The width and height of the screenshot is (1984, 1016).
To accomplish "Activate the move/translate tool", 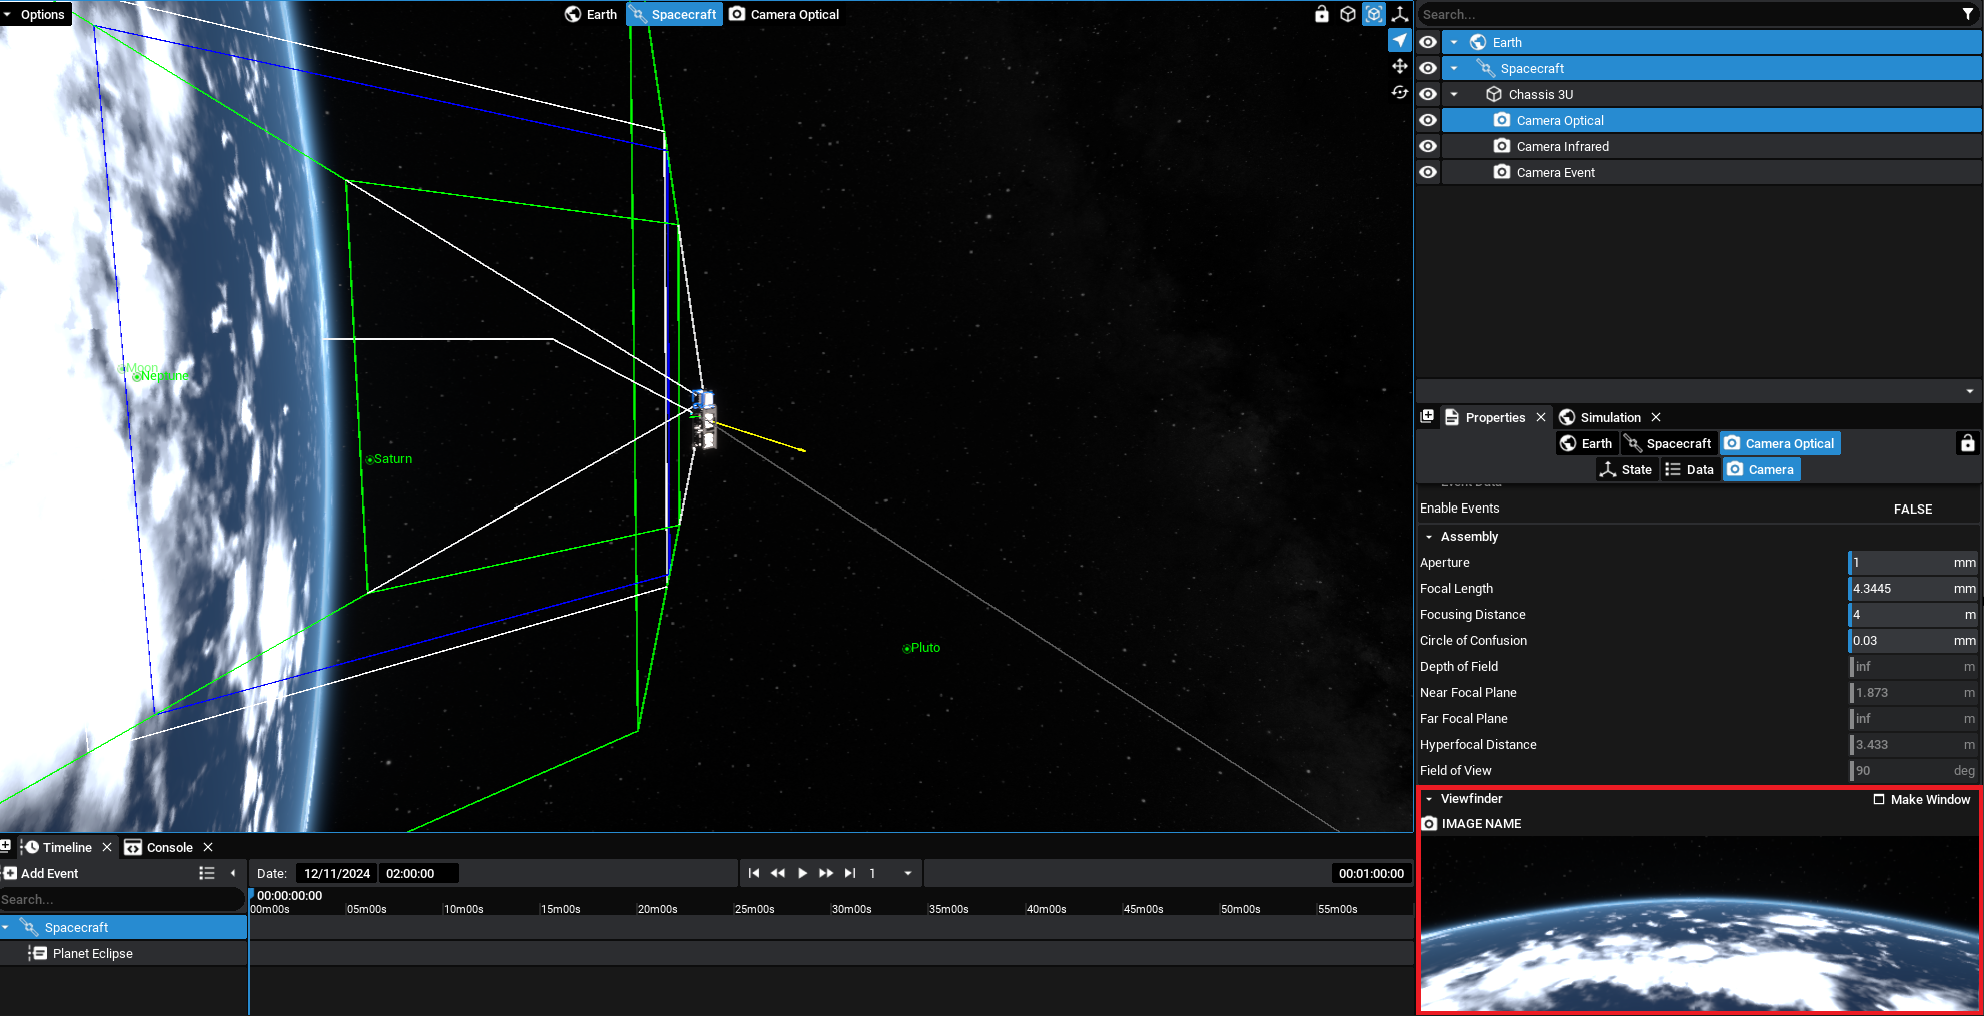I will point(1399,66).
